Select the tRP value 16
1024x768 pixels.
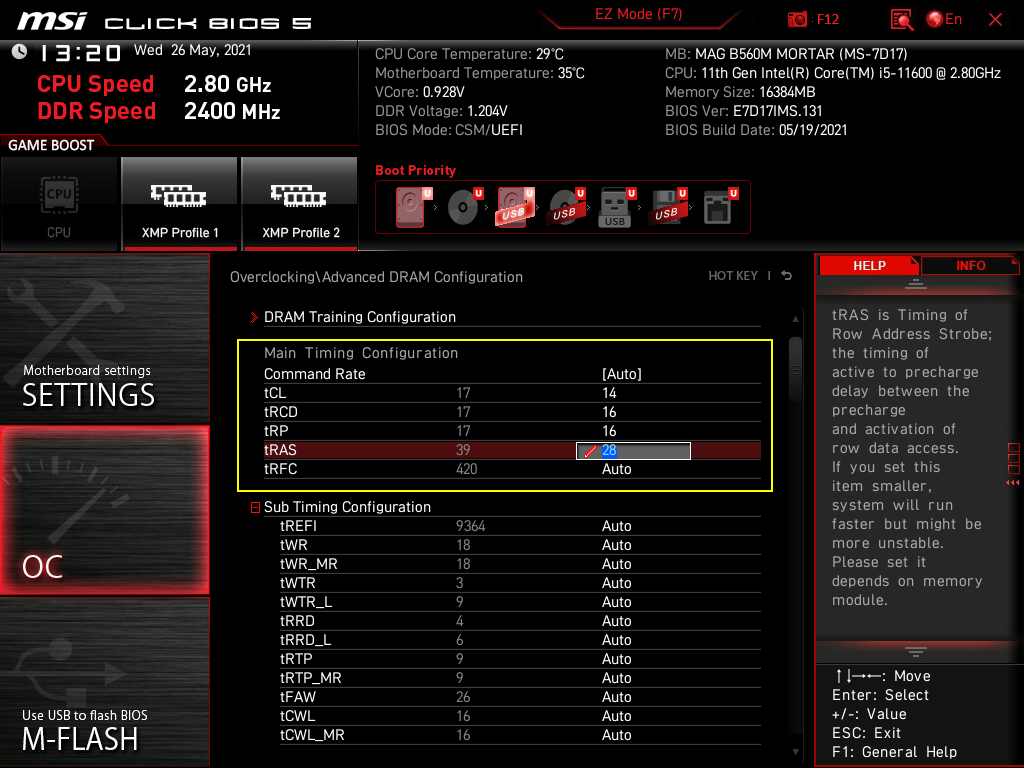point(609,431)
